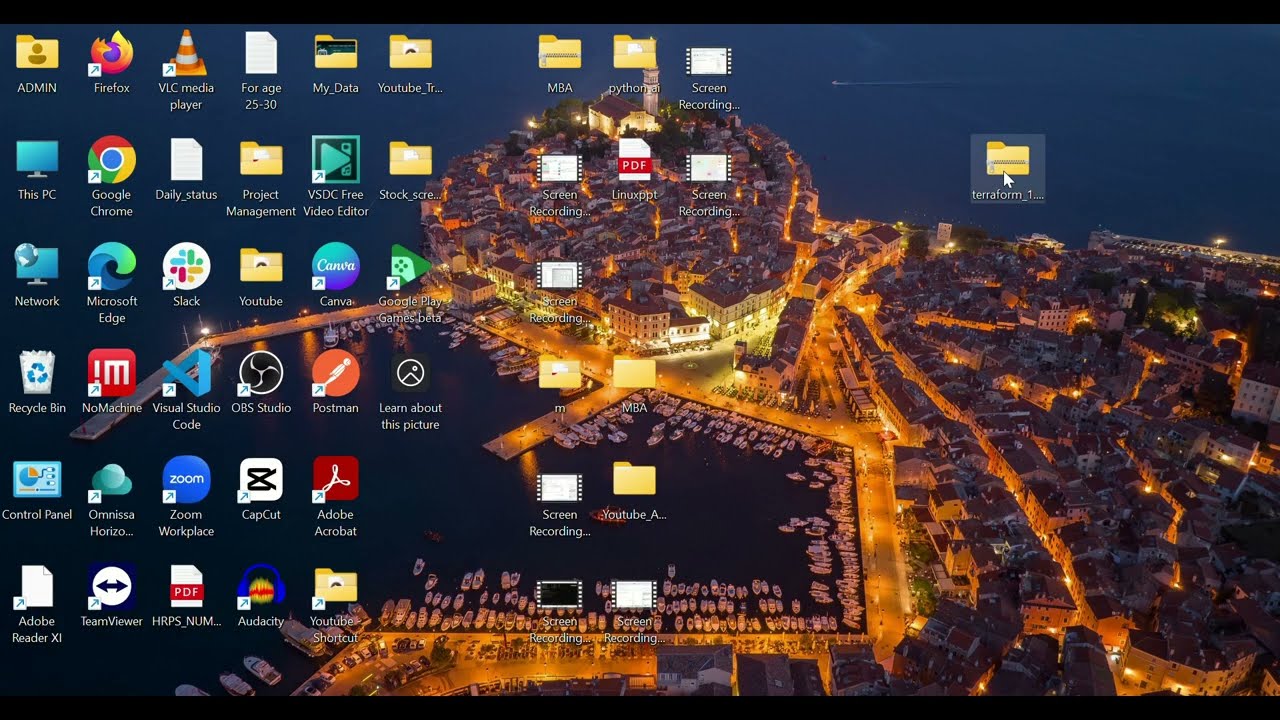Select the Omnissa Horizon shortcut
This screenshot has width=1280, height=720.
click(111, 498)
